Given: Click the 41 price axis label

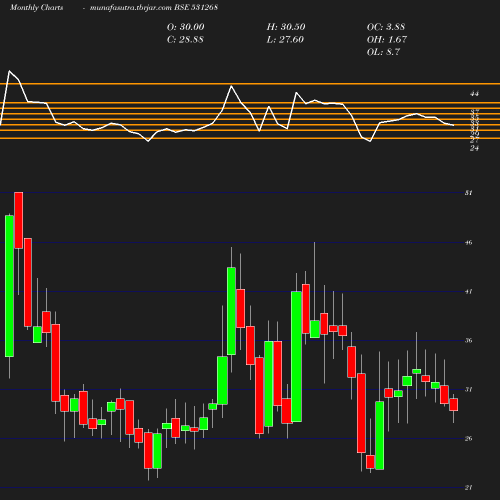Looking at the screenshot, I should tap(469, 291).
